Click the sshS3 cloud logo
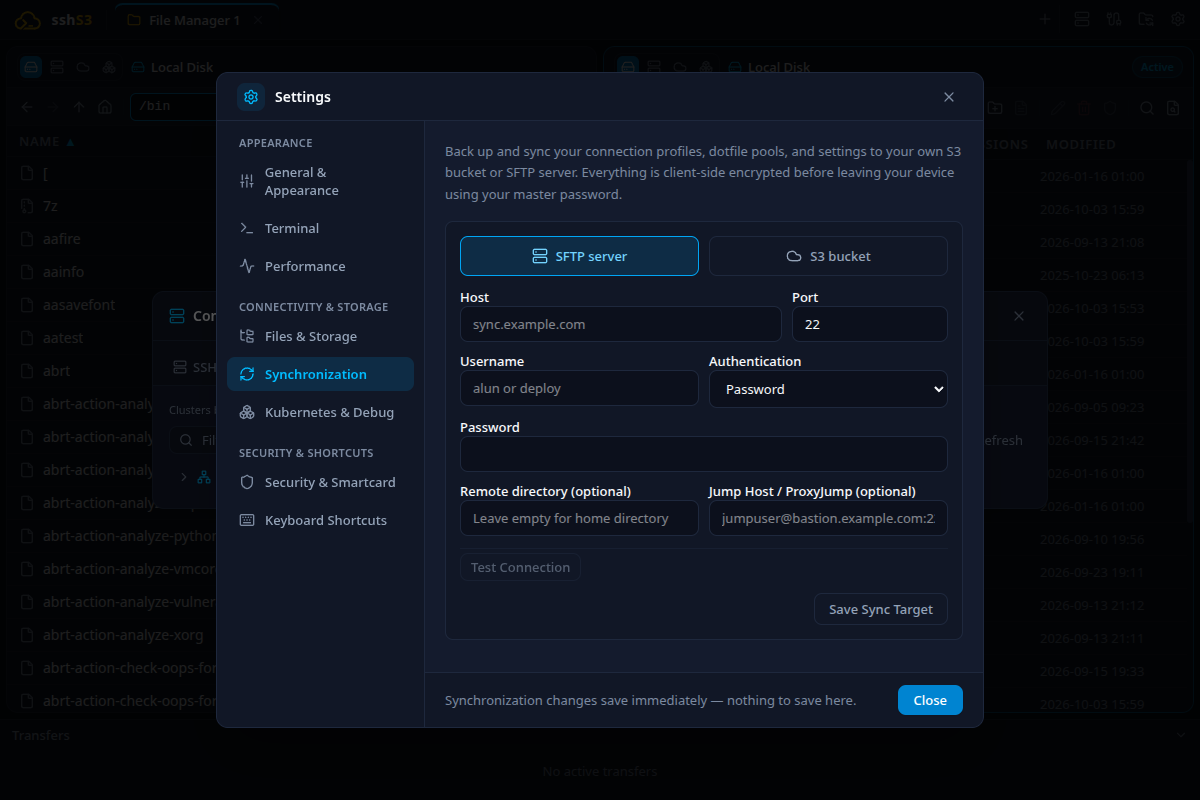The image size is (1200, 800). coord(28,20)
